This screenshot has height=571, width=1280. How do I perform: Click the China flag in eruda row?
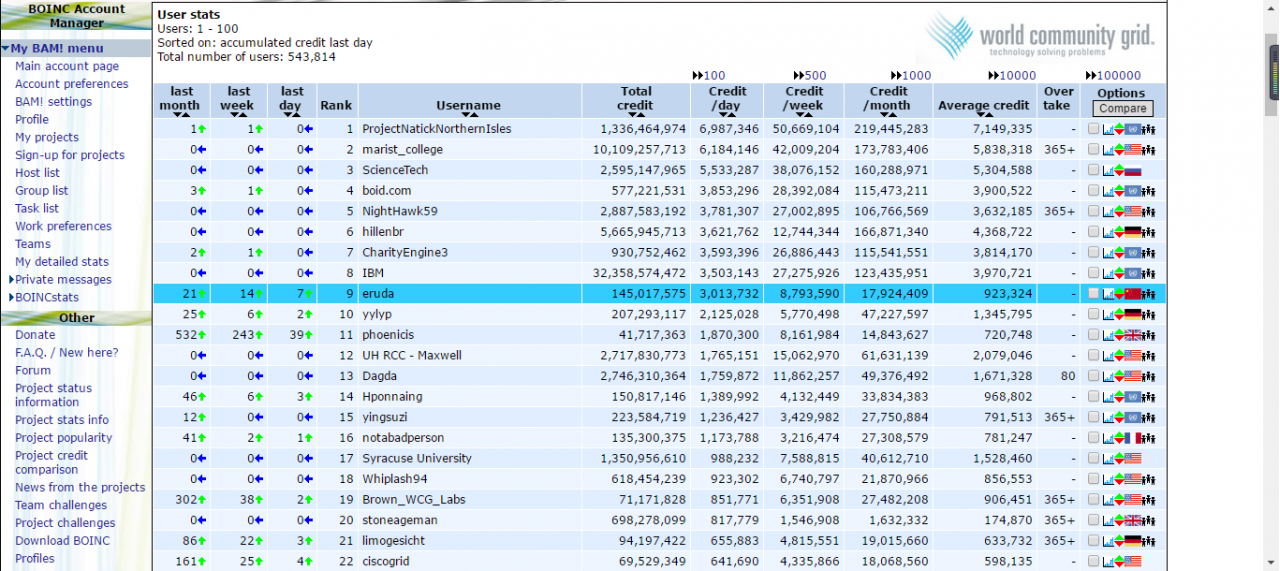pos(1133,293)
